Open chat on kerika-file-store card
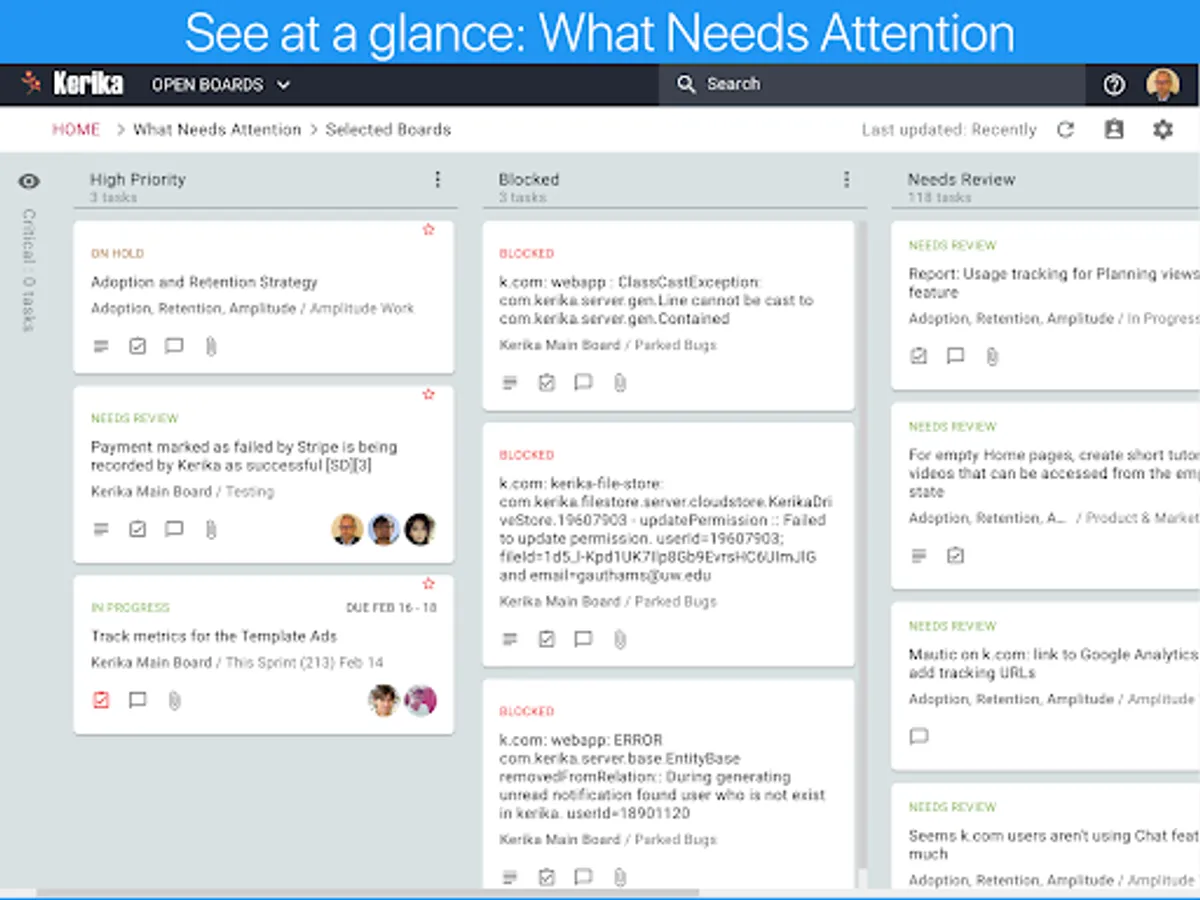 583,639
